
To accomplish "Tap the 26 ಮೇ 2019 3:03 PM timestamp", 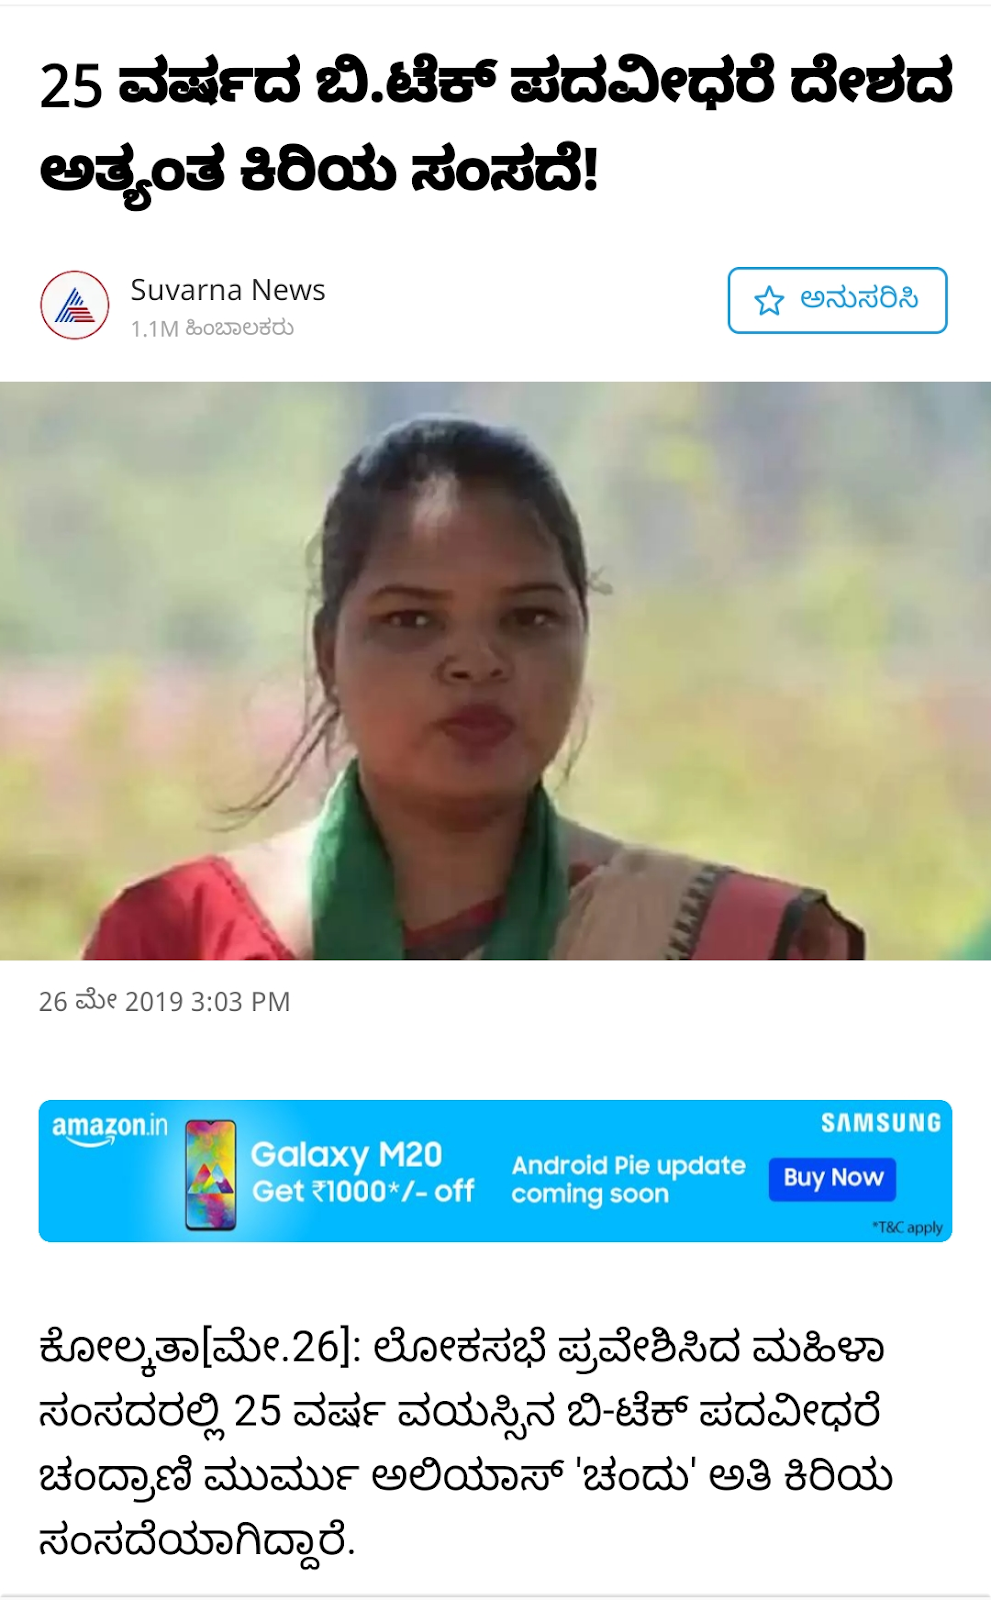I will [165, 1001].
